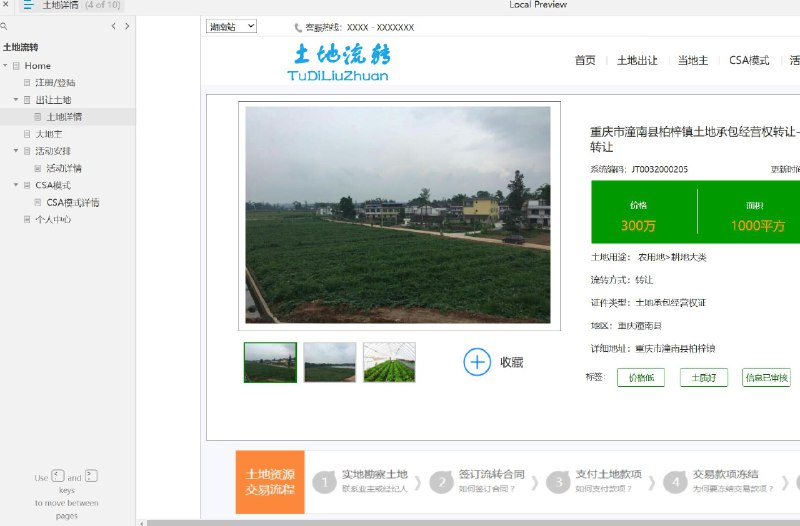Screen dimensions: 800x526
Task: Go to next page with right chevron
Action: [x=127, y=26]
